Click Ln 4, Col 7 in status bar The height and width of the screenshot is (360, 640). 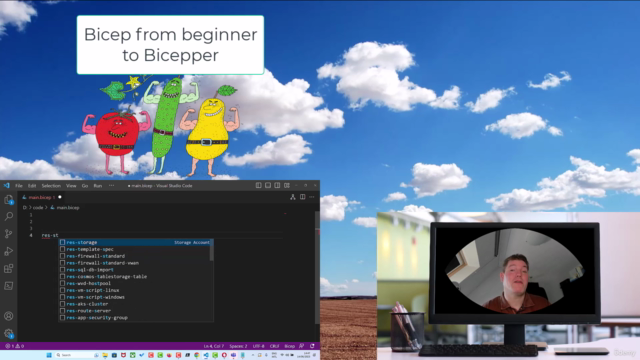pos(213,346)
